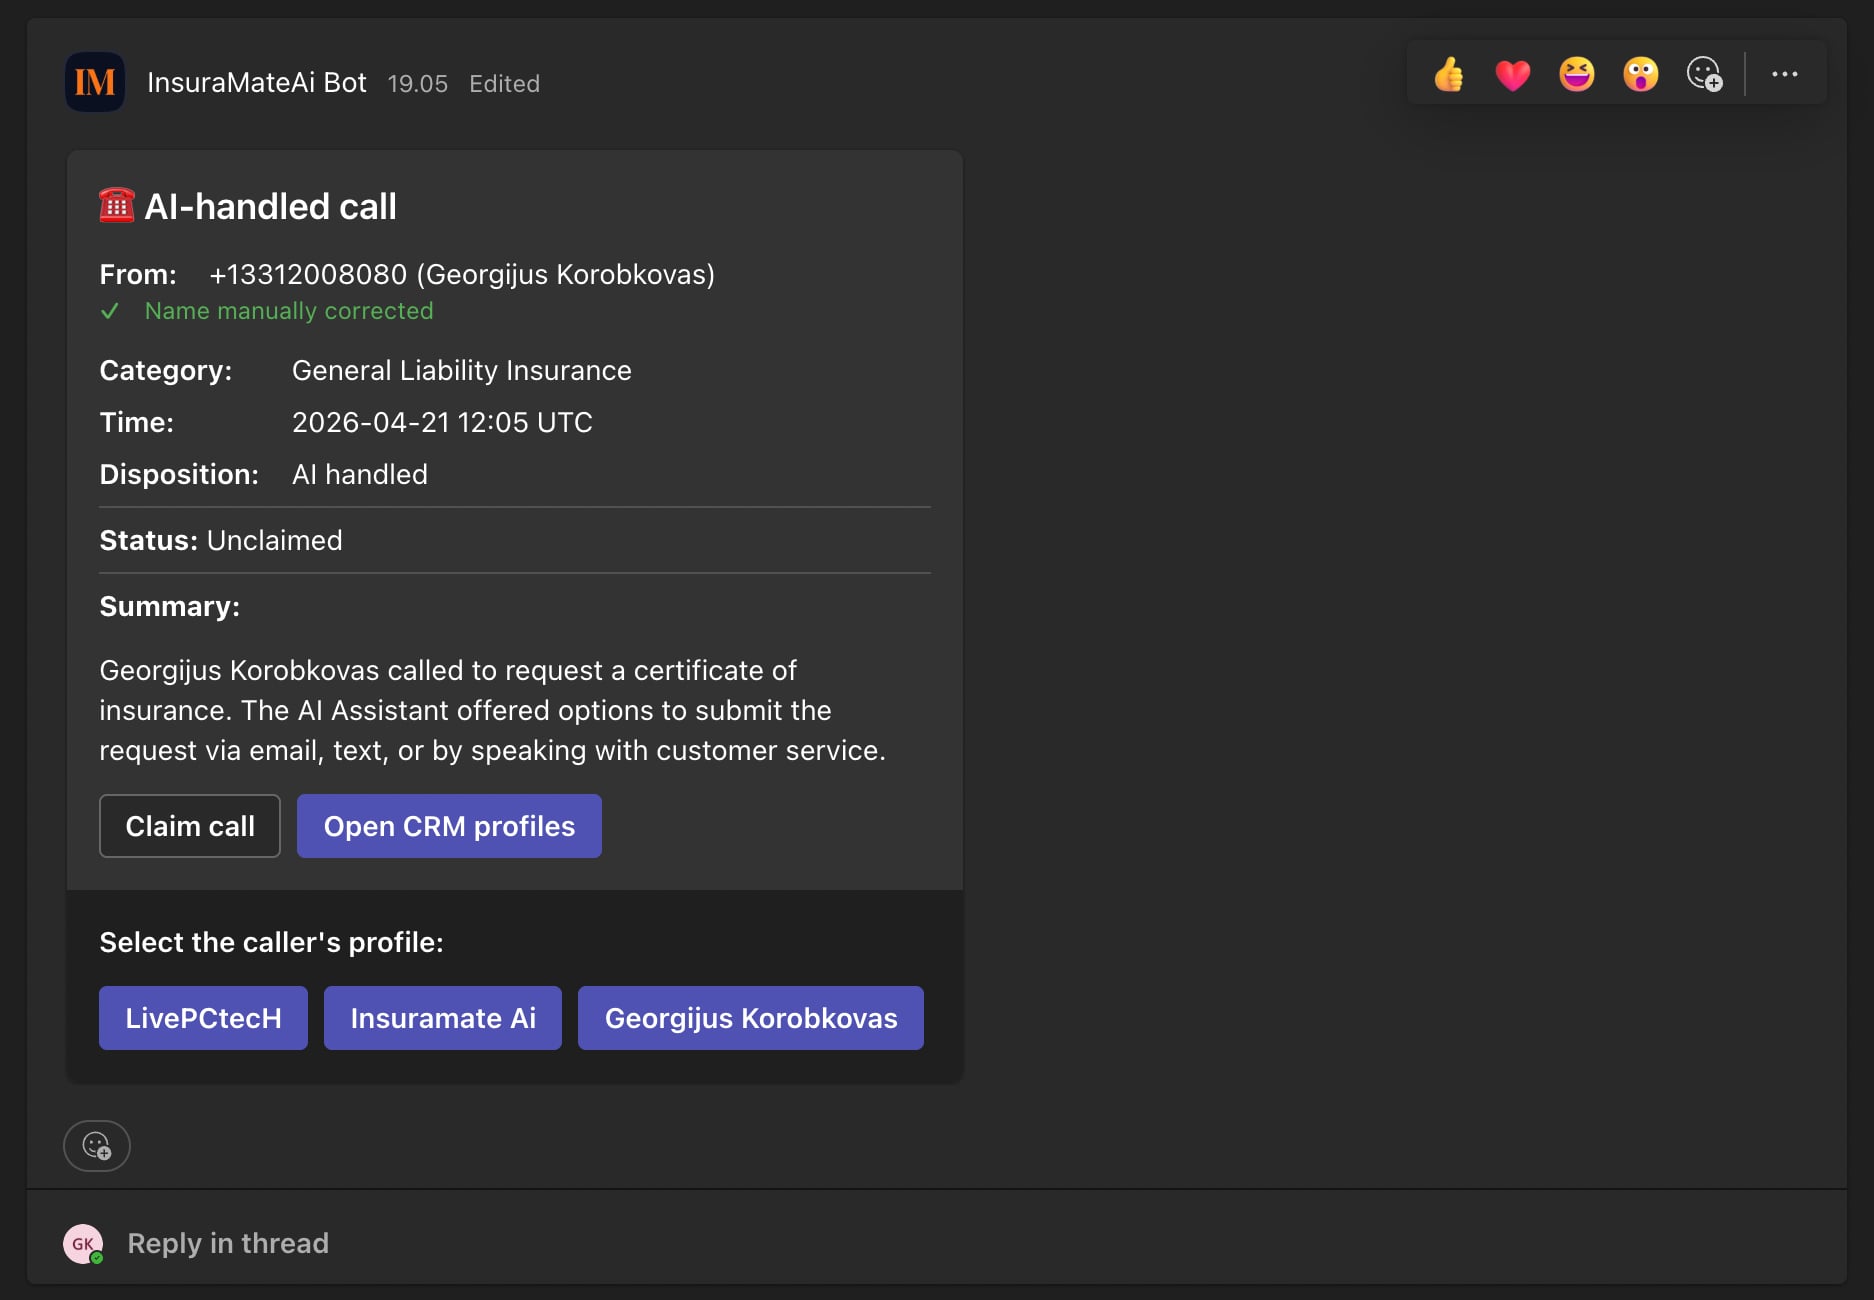The height and width of the screenshot is (1300, 1874).
Task: Click the GK avatar by the reply field
Action: click(81, 1242)
